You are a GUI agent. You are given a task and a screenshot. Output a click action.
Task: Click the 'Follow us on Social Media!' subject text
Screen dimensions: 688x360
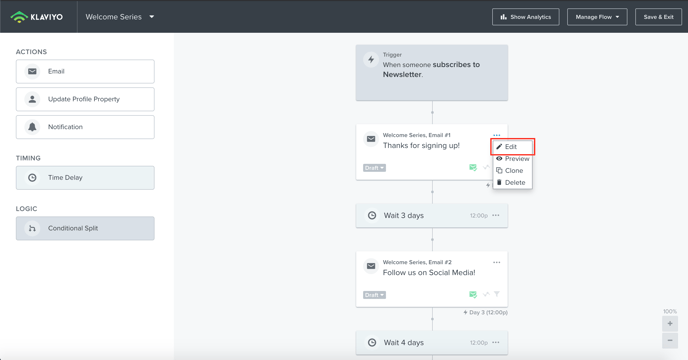click(429, 273)
